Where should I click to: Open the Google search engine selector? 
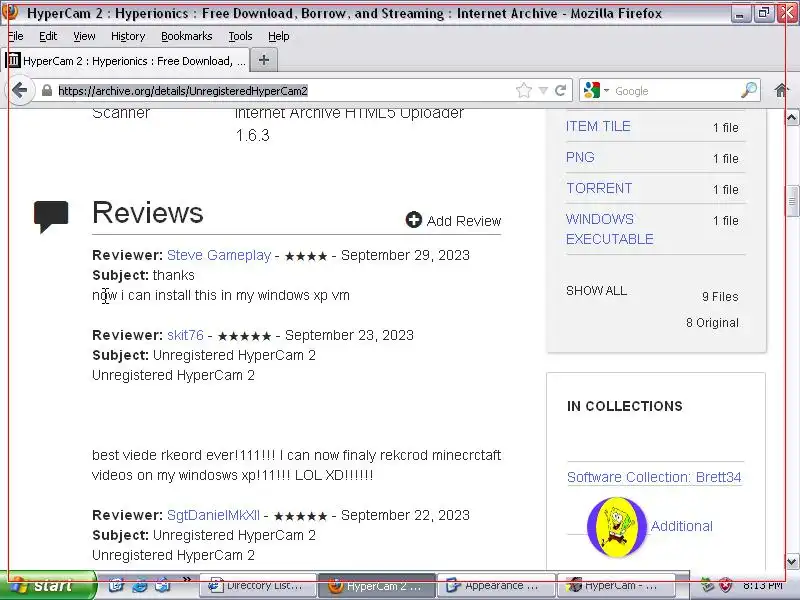pyautogui.click(x=596, y=91)
